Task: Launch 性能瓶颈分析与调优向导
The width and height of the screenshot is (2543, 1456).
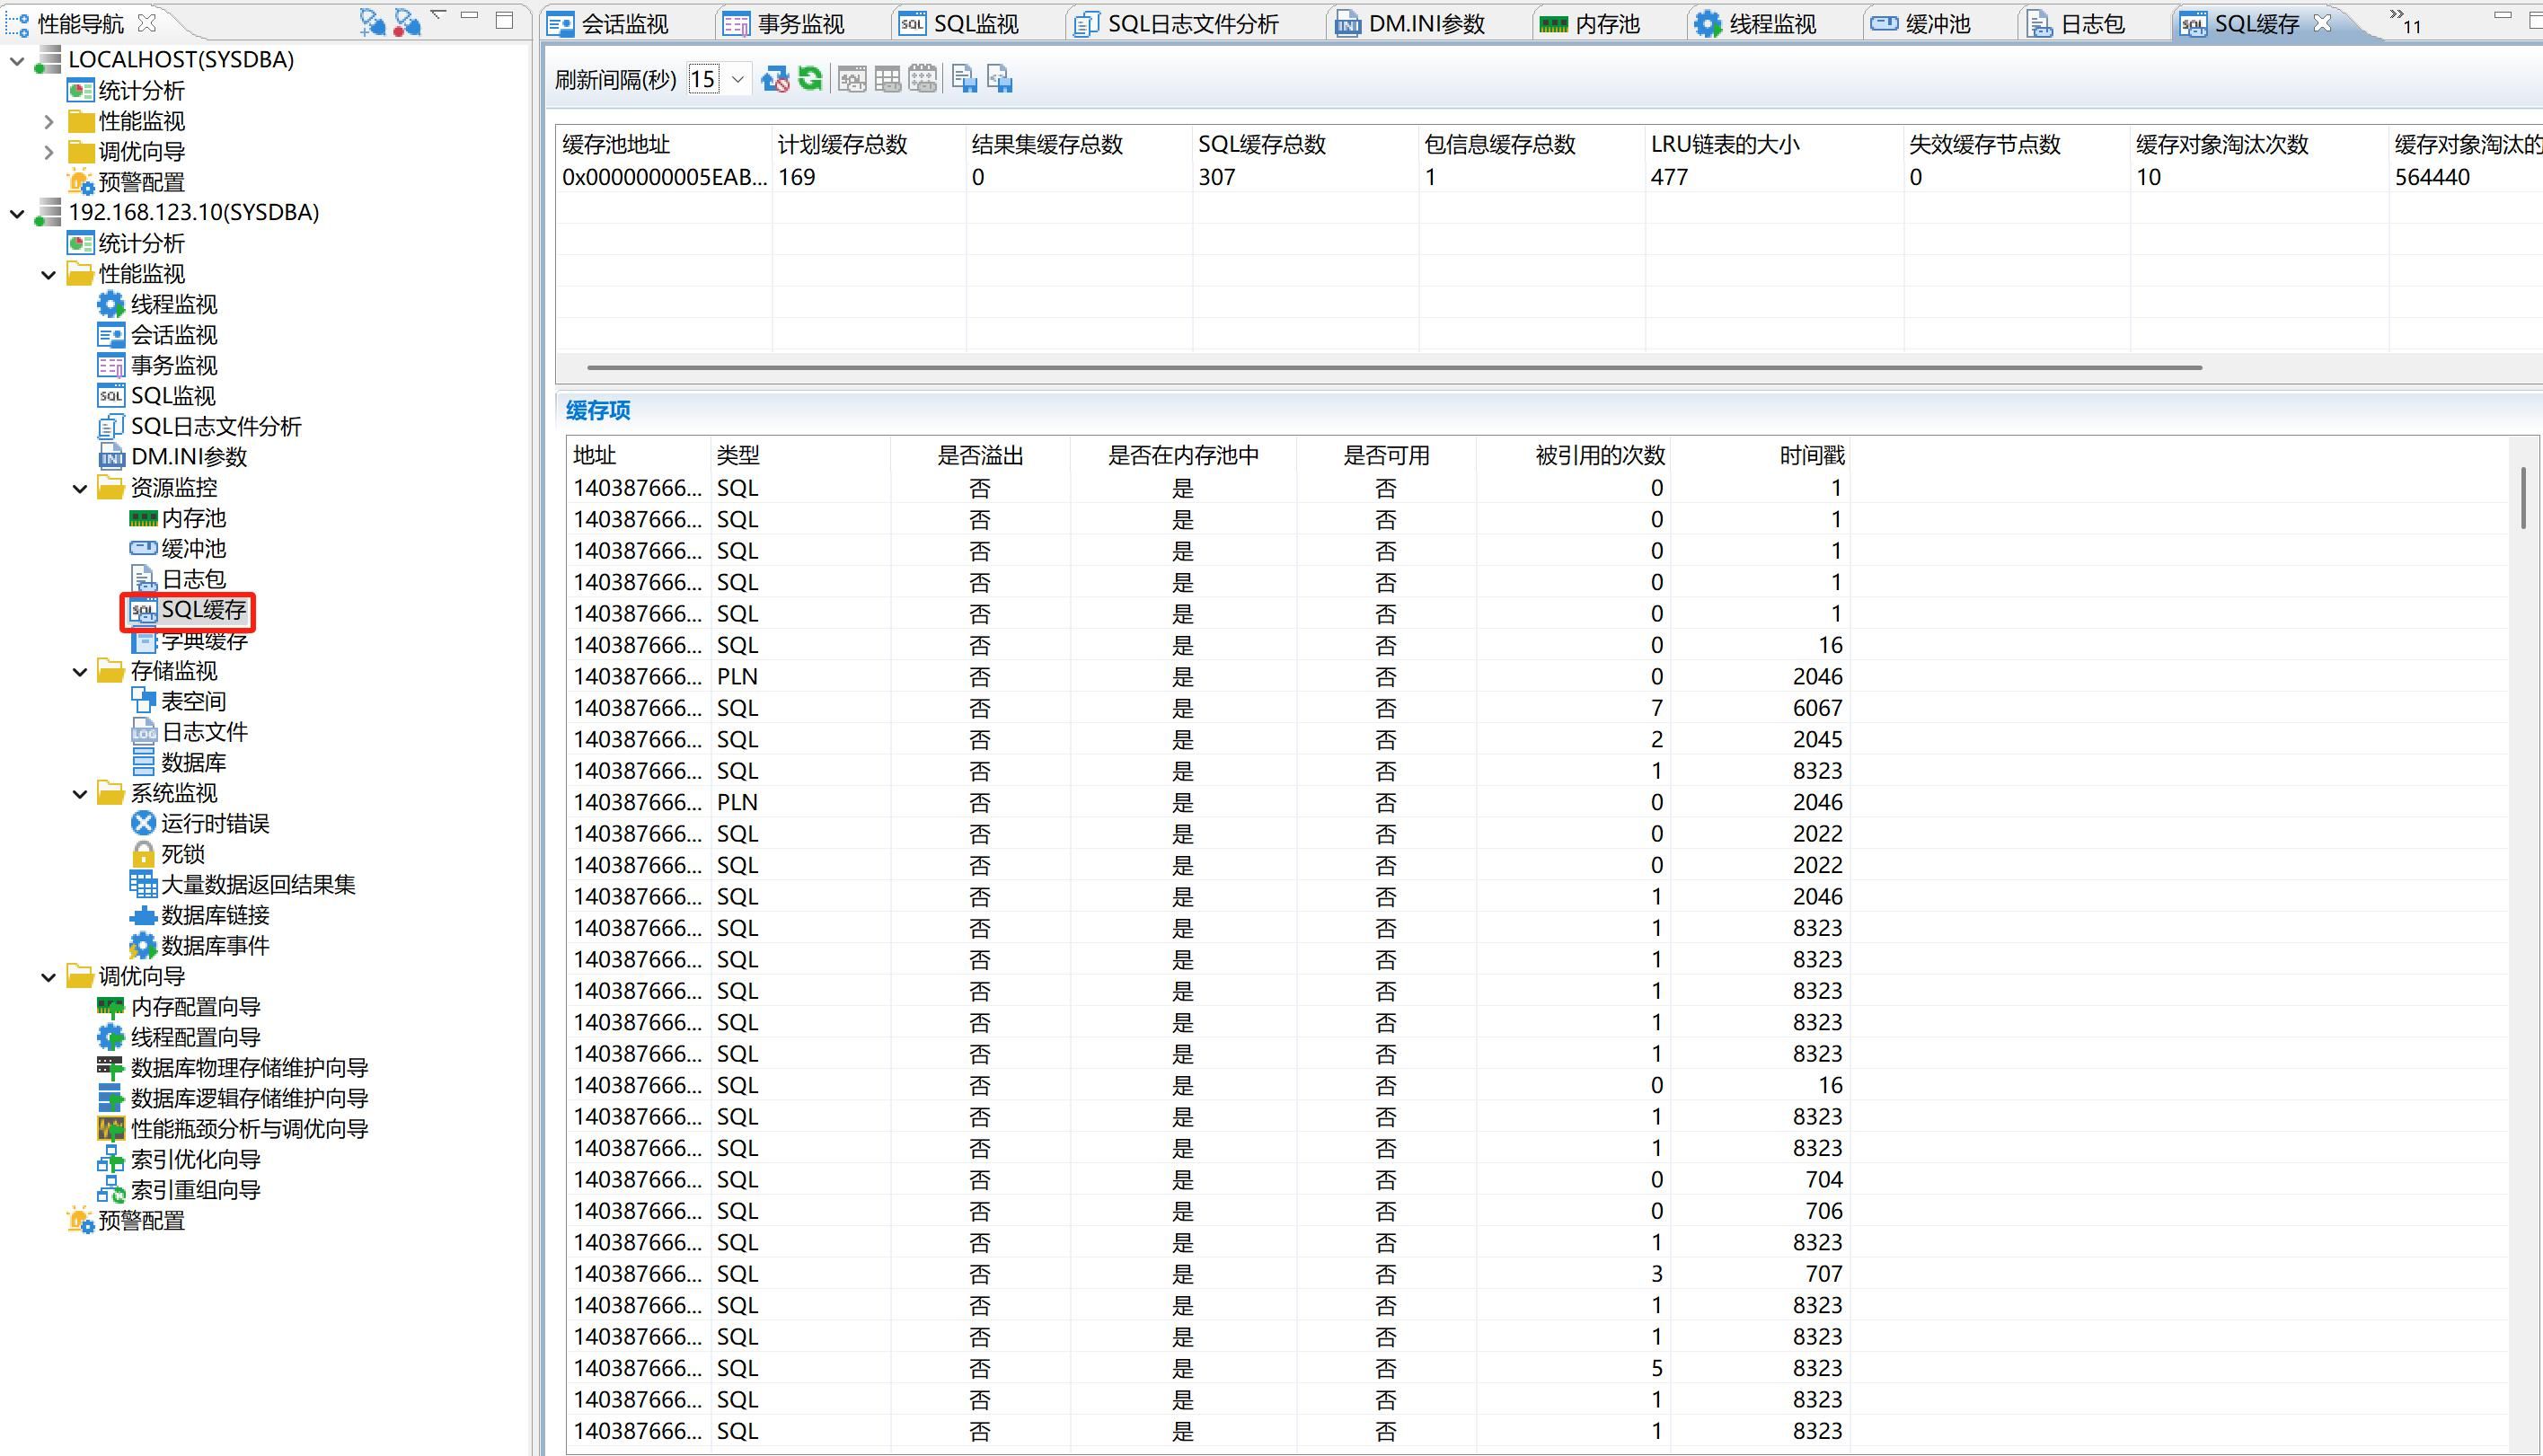Action: pos(233,1129)
